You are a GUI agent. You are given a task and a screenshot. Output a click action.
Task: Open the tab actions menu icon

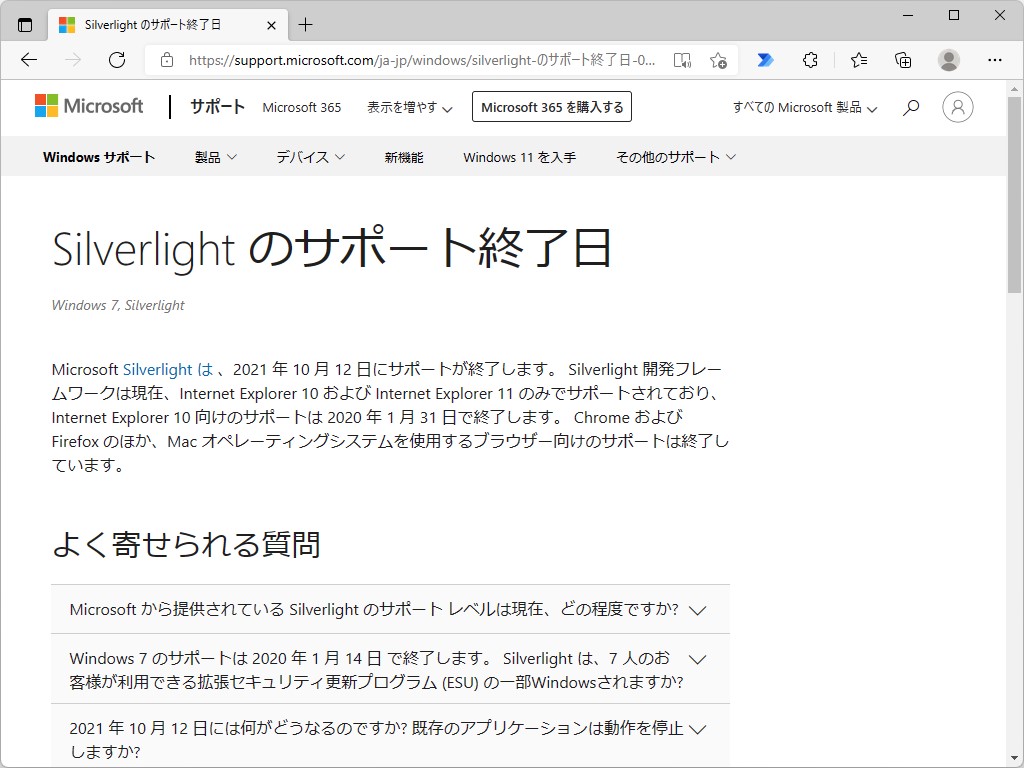point(25,24)
